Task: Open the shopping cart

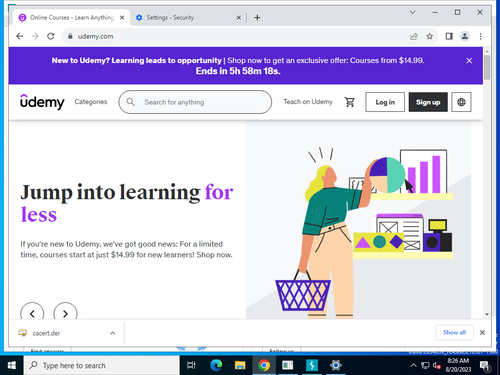Action: (x=350, y=102)
